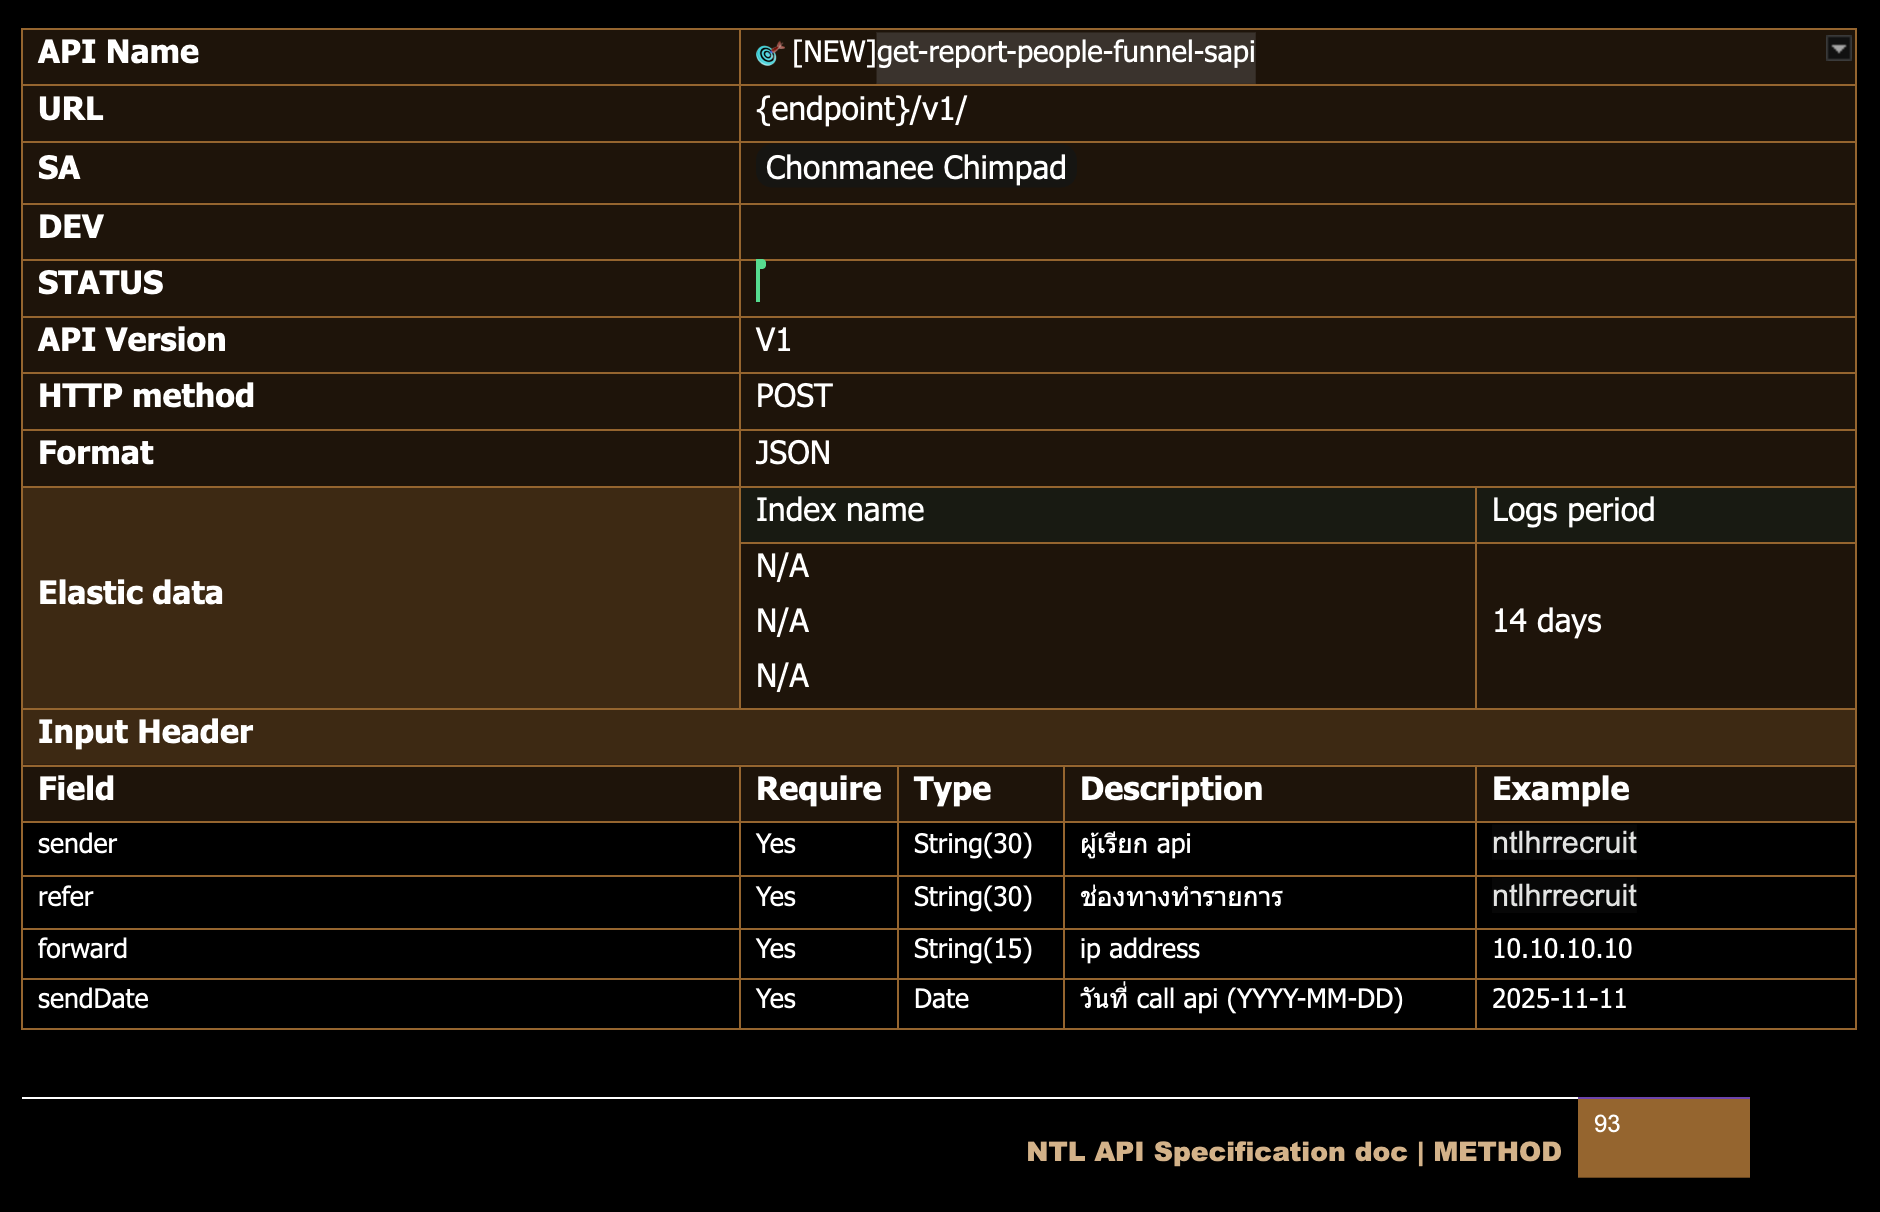
Task: Click ntlhrrecruit example in refer row
Action: (1564, 897)
